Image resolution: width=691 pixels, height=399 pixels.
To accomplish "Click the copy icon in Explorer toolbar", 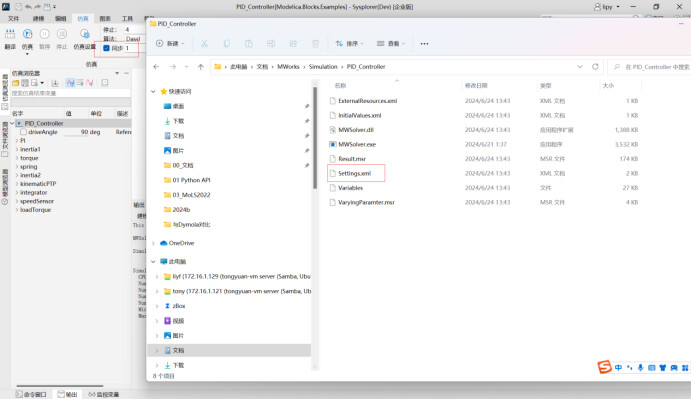I will pyautogui.click(x=227, y=44).
